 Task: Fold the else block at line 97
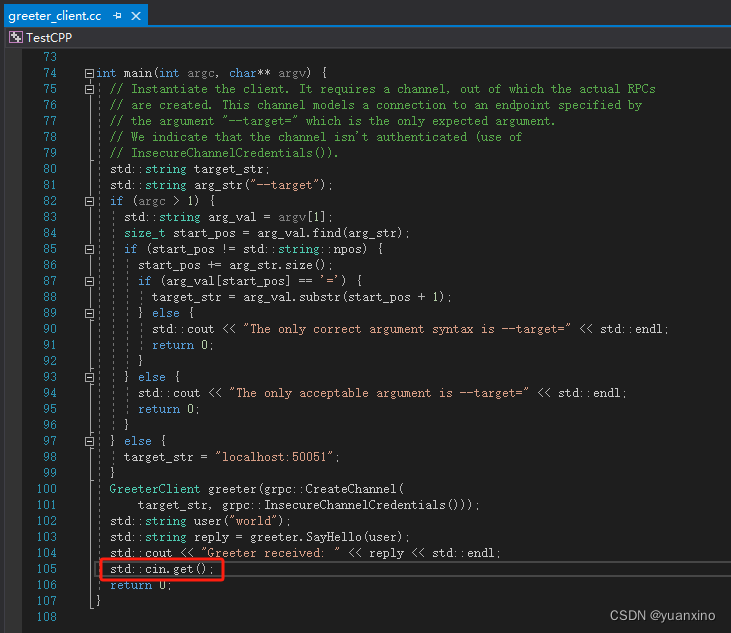point(89,441)
